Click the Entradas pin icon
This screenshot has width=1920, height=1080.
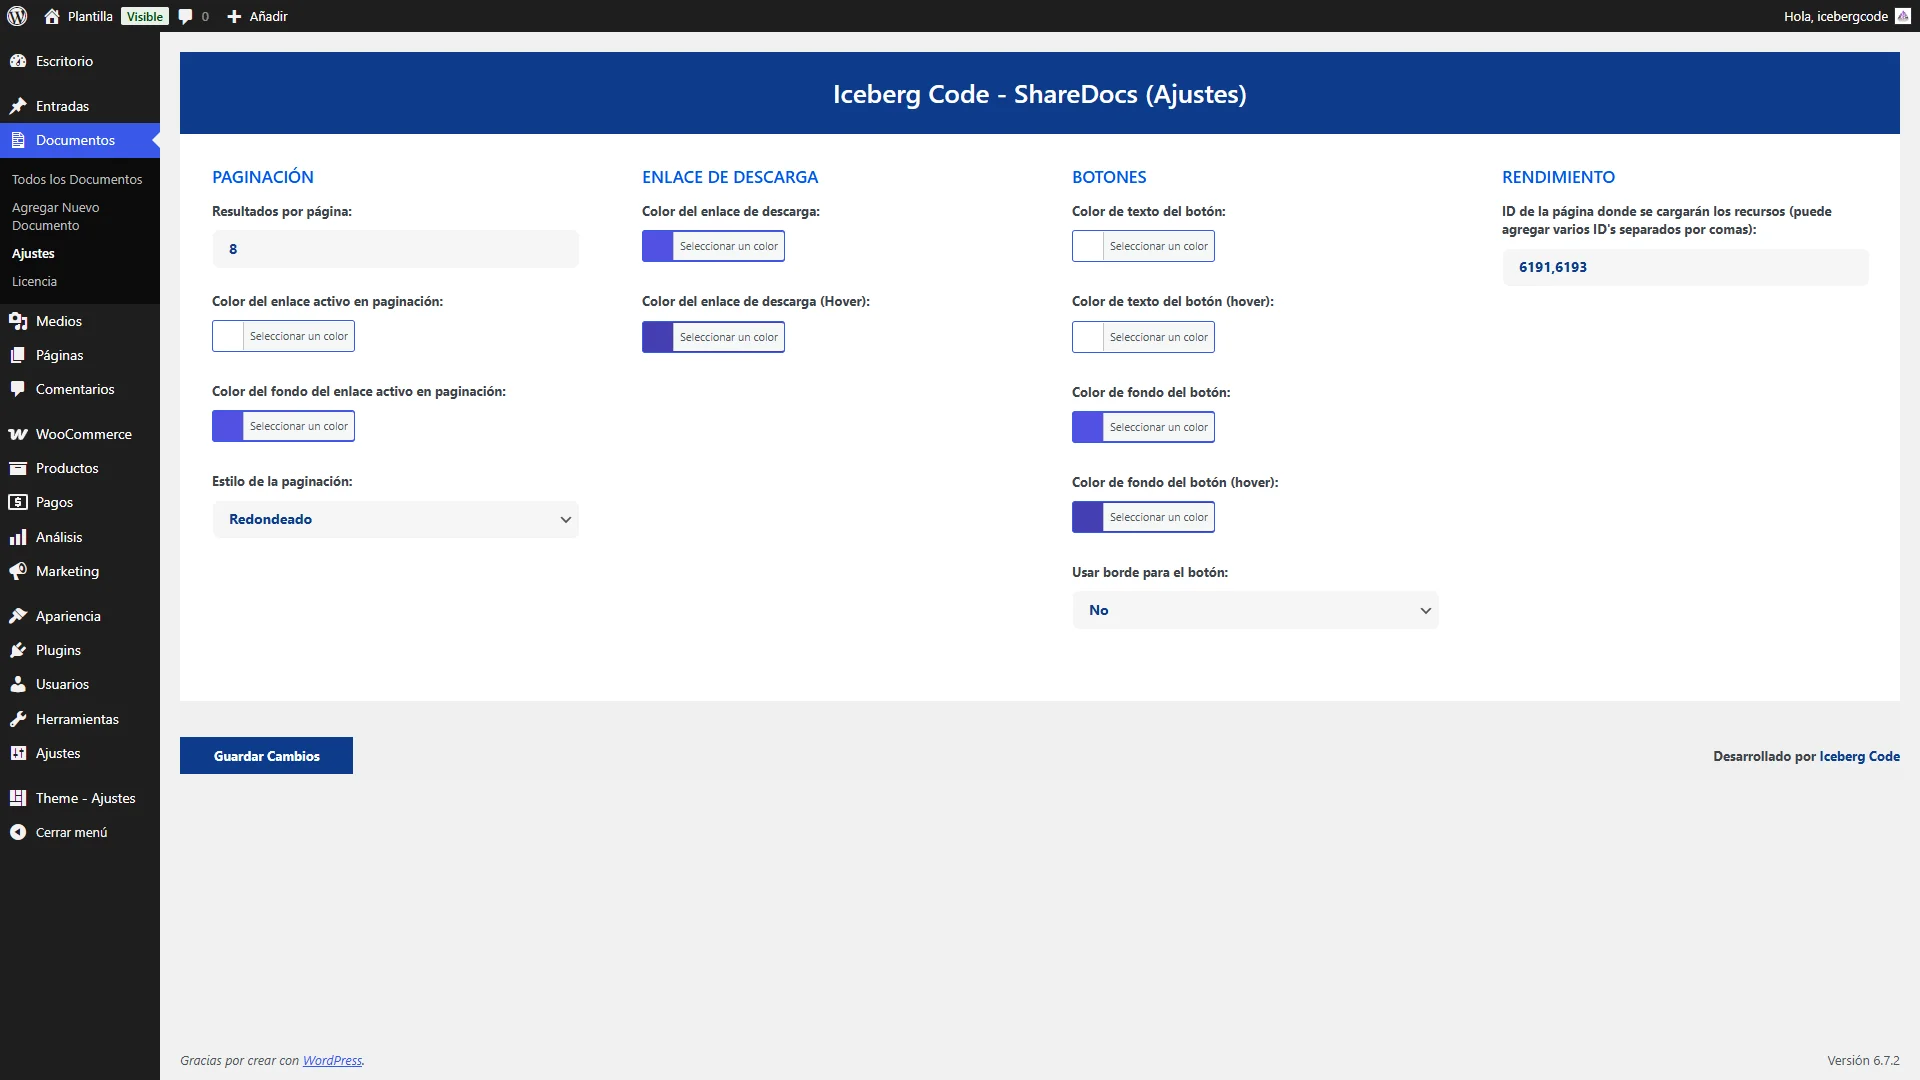click(x=18, y=106)
